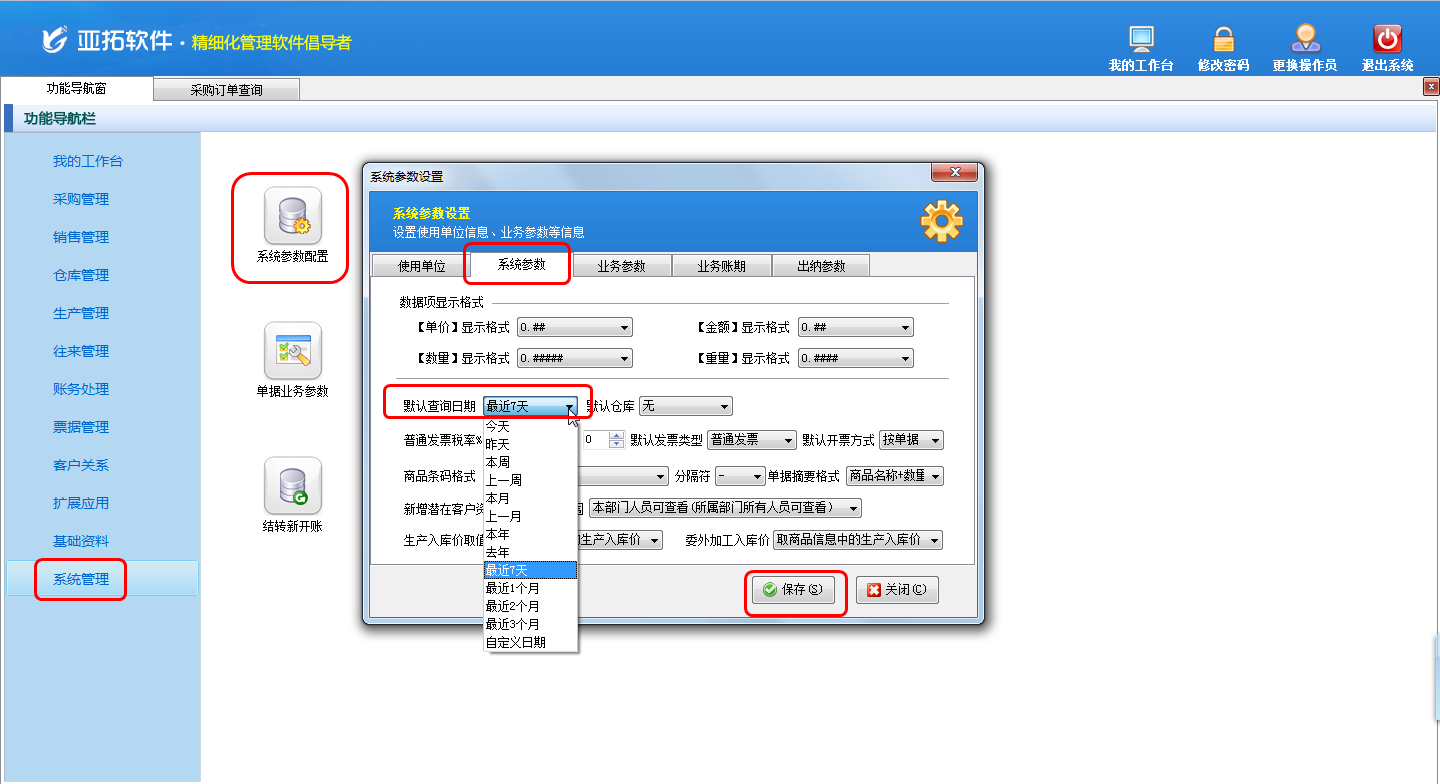Click the gear icon in dialog header
Image resolution: width=1440 pixels, height=784 pixels.
940,222
